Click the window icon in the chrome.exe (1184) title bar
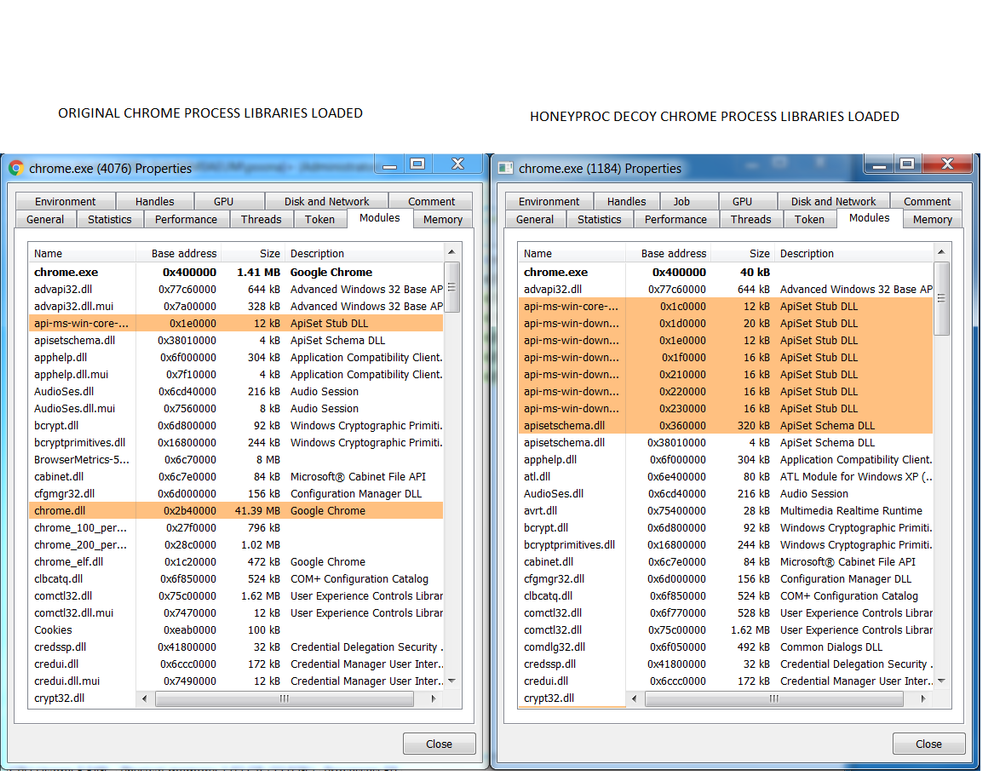This screenshot has height=772, width=982. [x=506, y=168]
